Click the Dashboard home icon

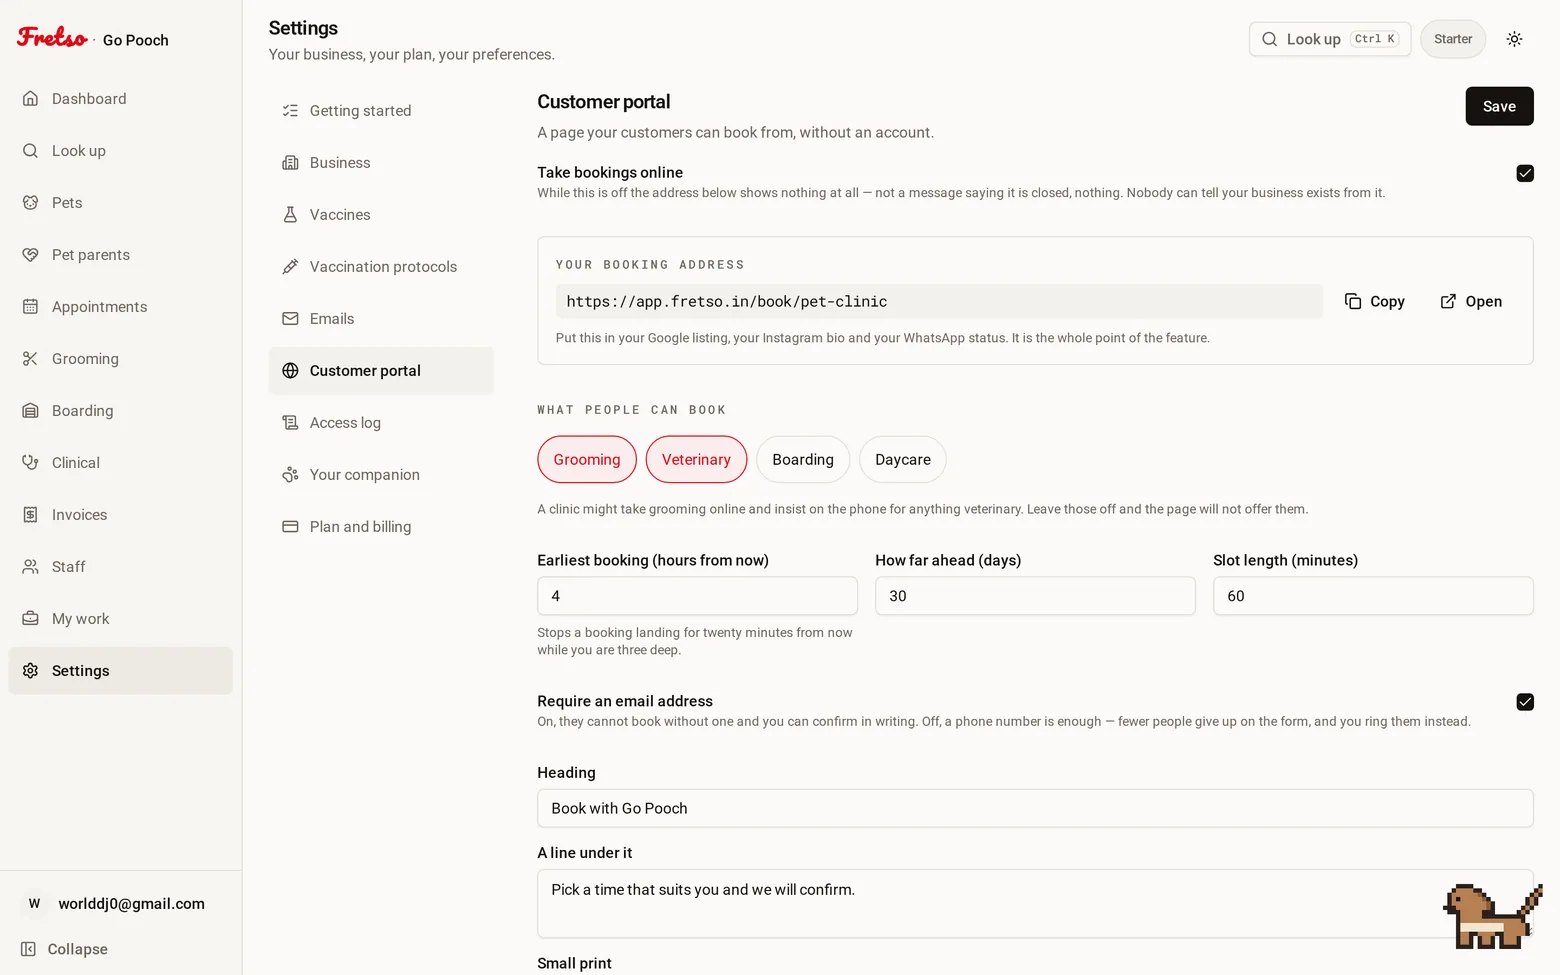(x=31, y=98)
